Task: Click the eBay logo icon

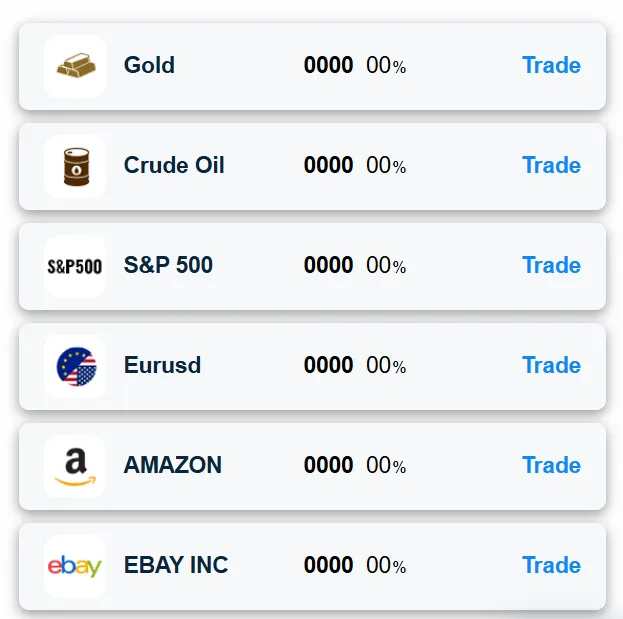Action: (x=75, y=566)
